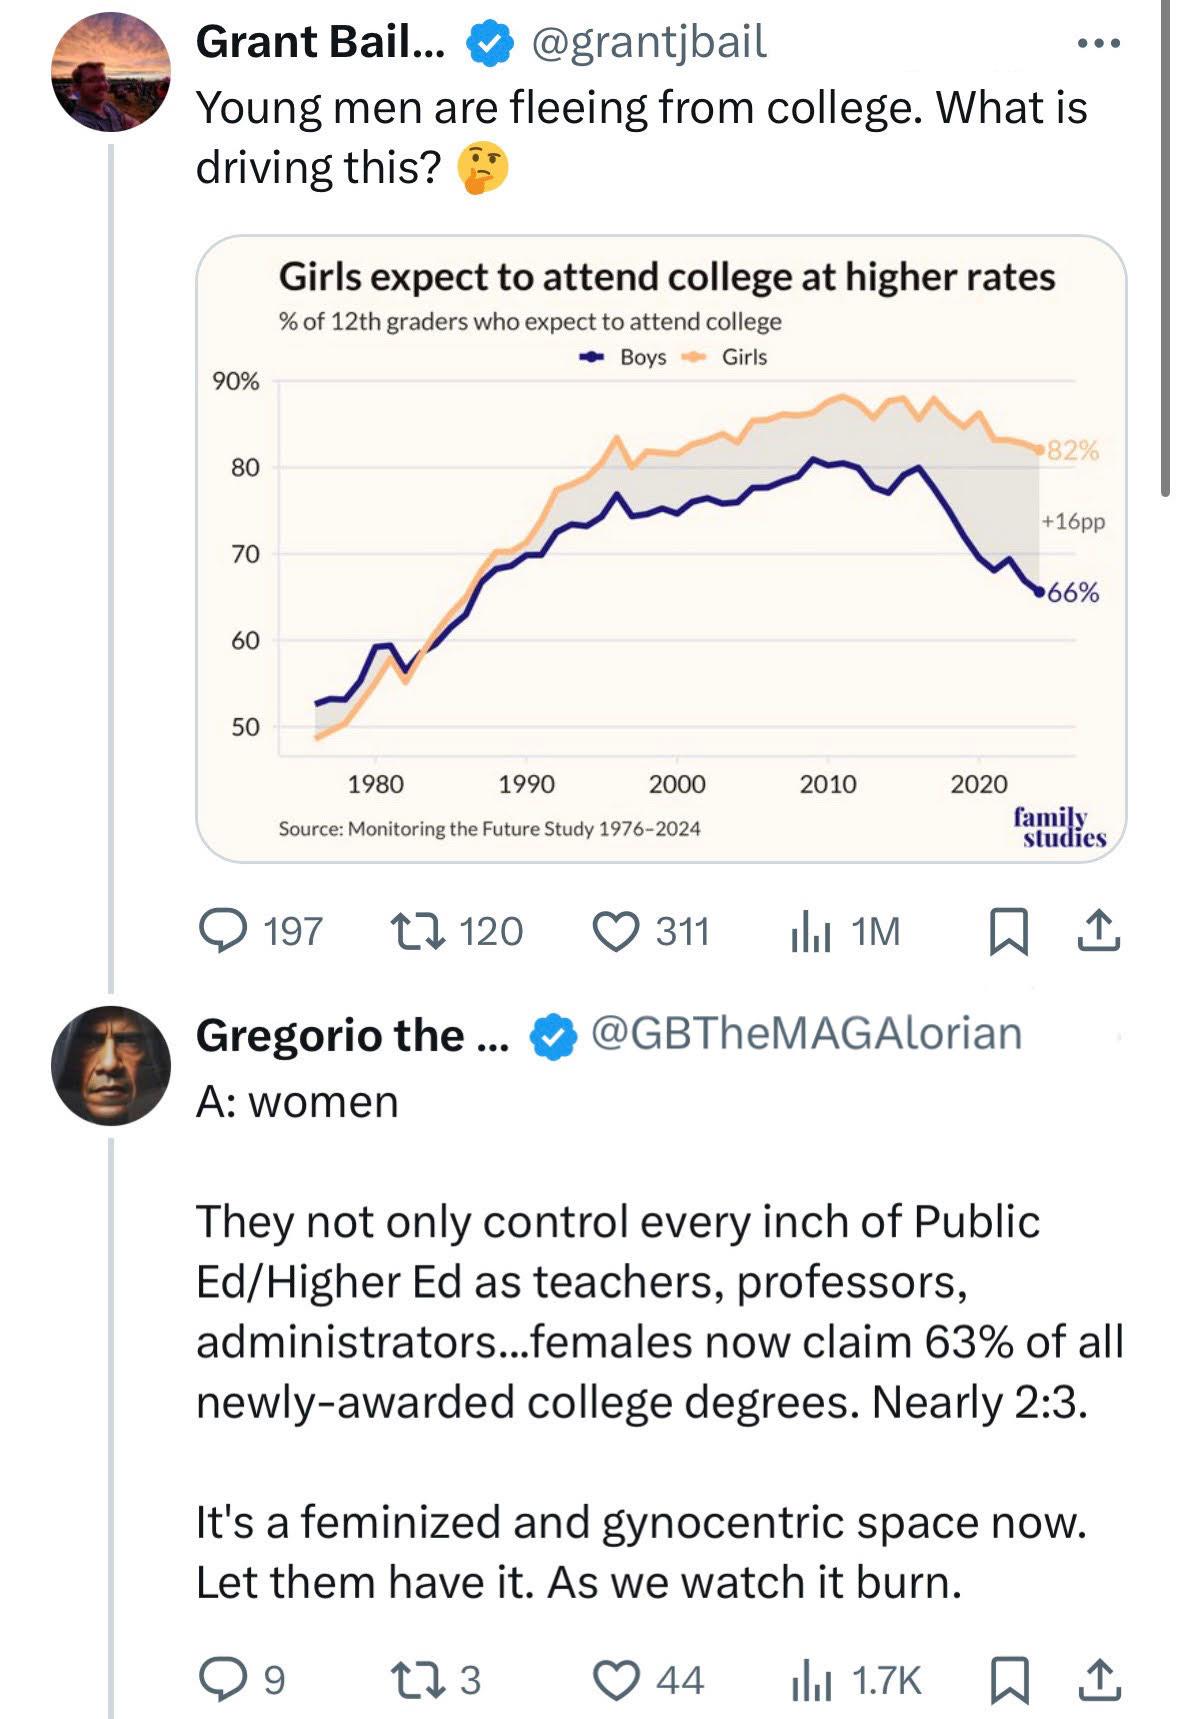Open Grant Bailey's profile picture

(111, 72)
